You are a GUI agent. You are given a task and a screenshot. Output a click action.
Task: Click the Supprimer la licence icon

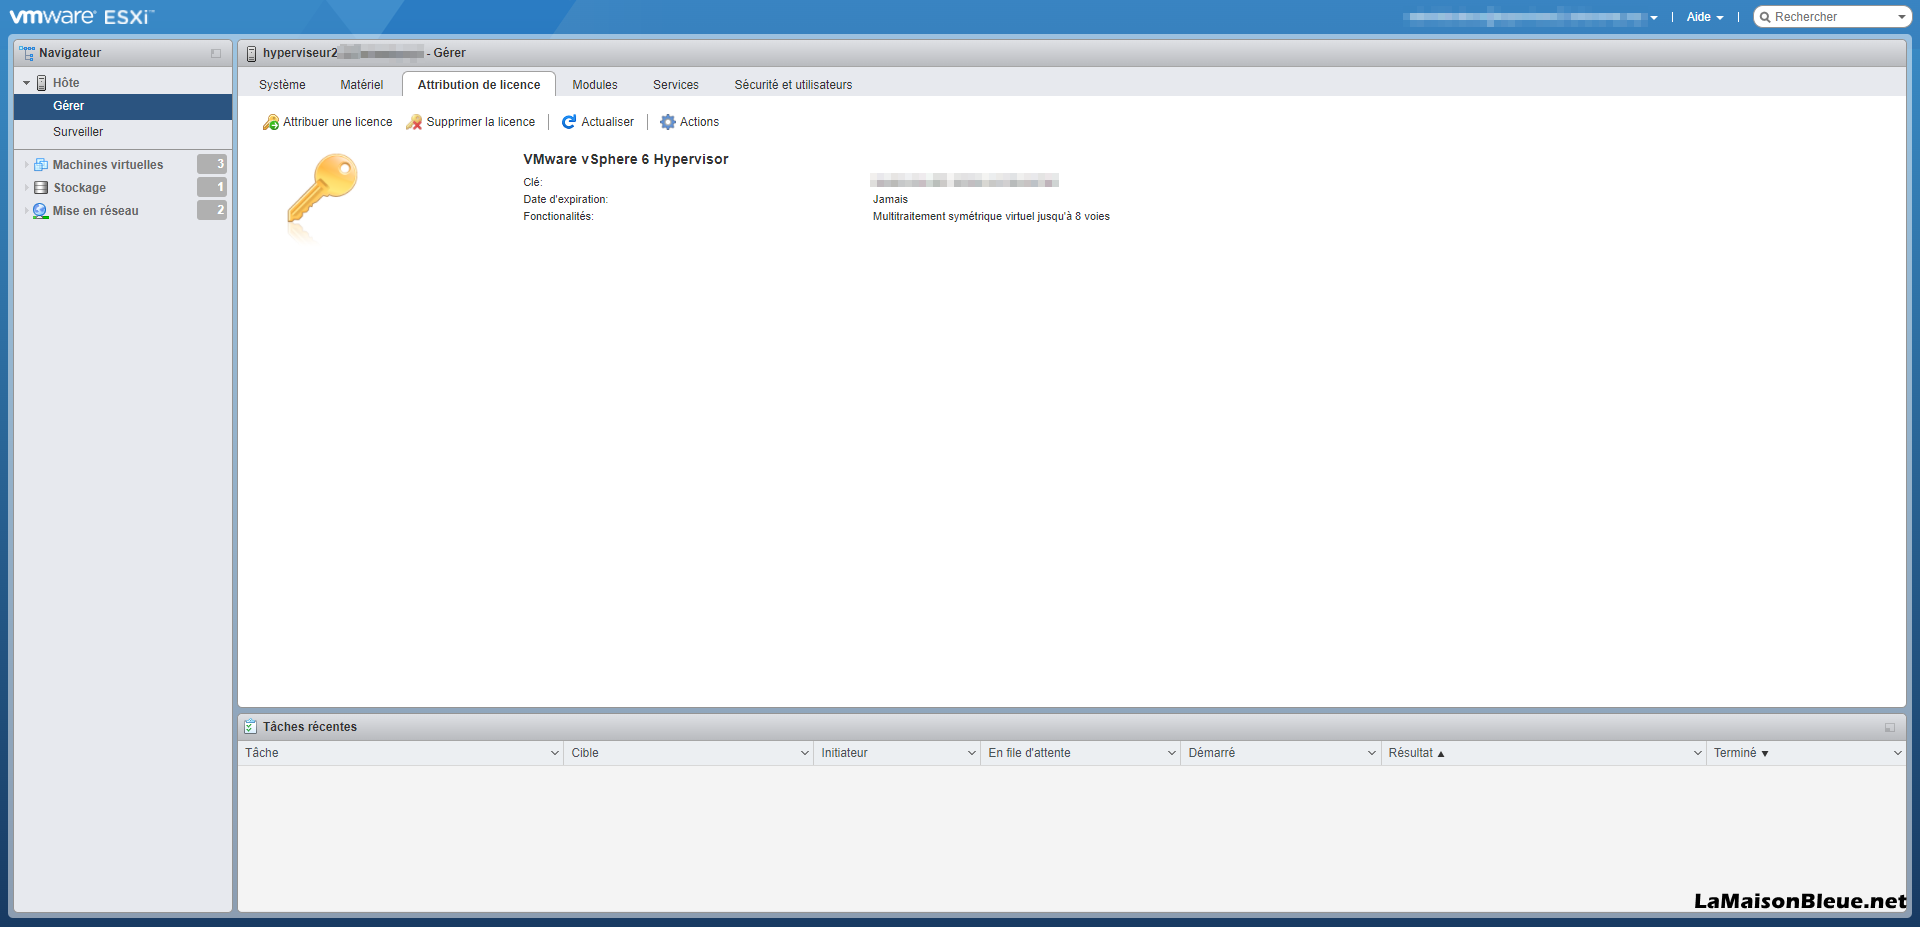click(x=414, y=122)
